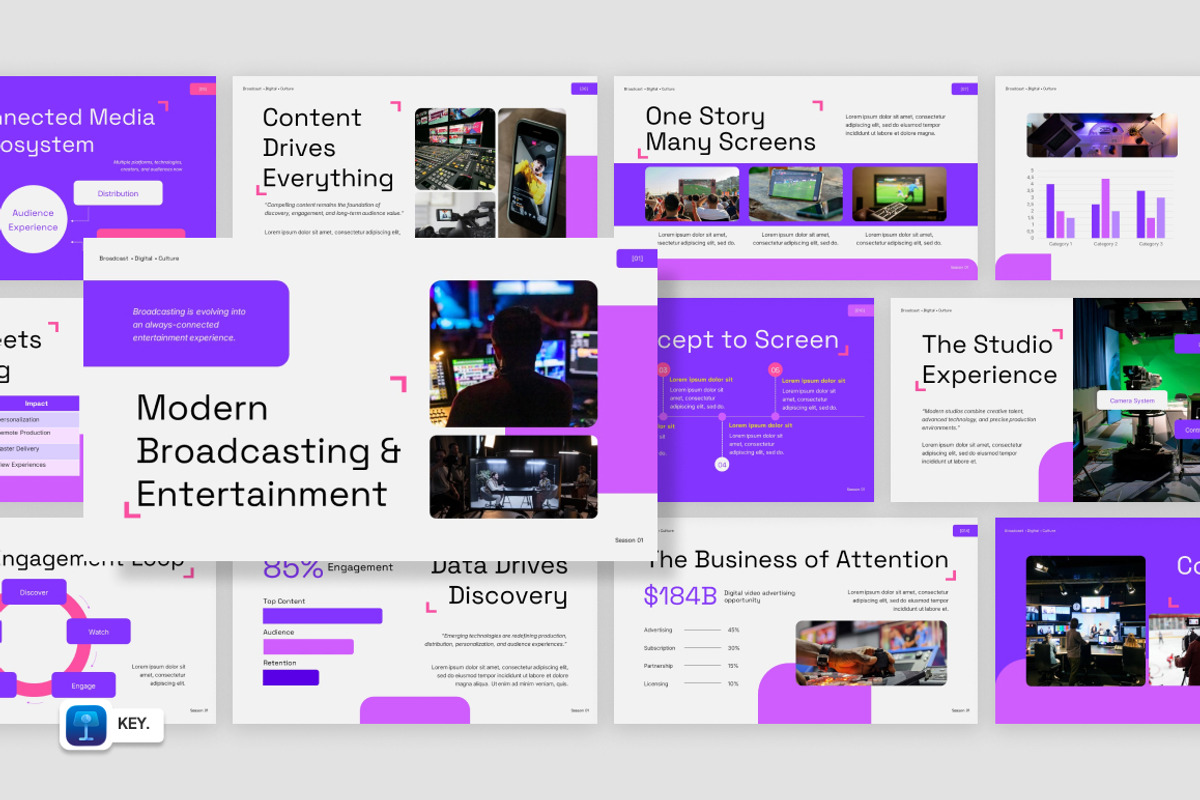Click the control room monitors photo in Content slide
Screen dimensions: 1200x800
point(455,148)
